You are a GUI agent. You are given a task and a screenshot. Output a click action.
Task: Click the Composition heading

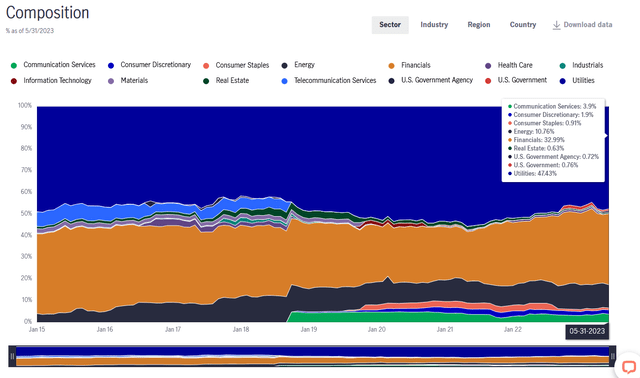coord(47,13)
